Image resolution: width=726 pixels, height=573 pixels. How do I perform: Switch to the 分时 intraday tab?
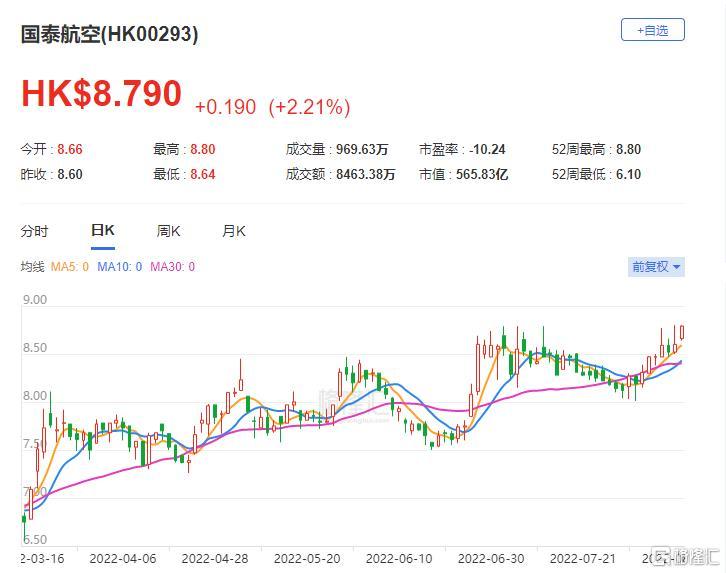[34, 231]
